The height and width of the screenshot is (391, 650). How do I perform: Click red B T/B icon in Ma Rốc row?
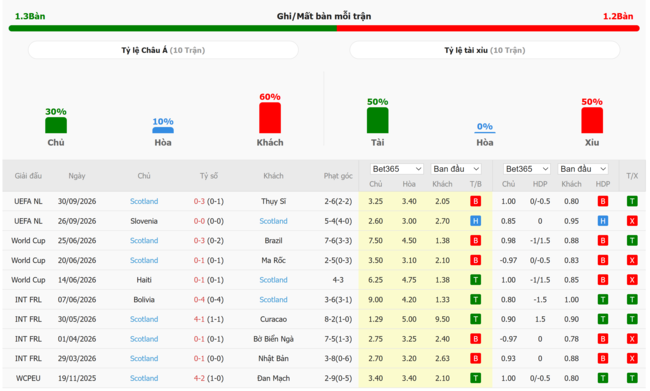coord(475,260)
